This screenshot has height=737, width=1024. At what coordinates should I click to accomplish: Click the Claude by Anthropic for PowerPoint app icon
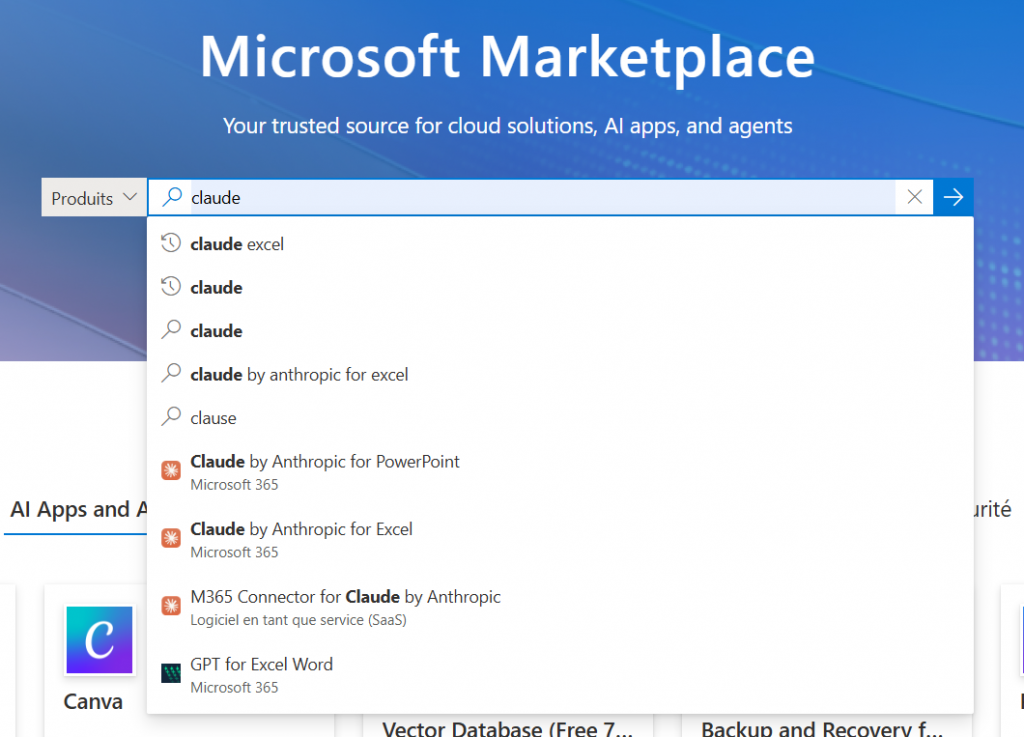pos(172,471)
